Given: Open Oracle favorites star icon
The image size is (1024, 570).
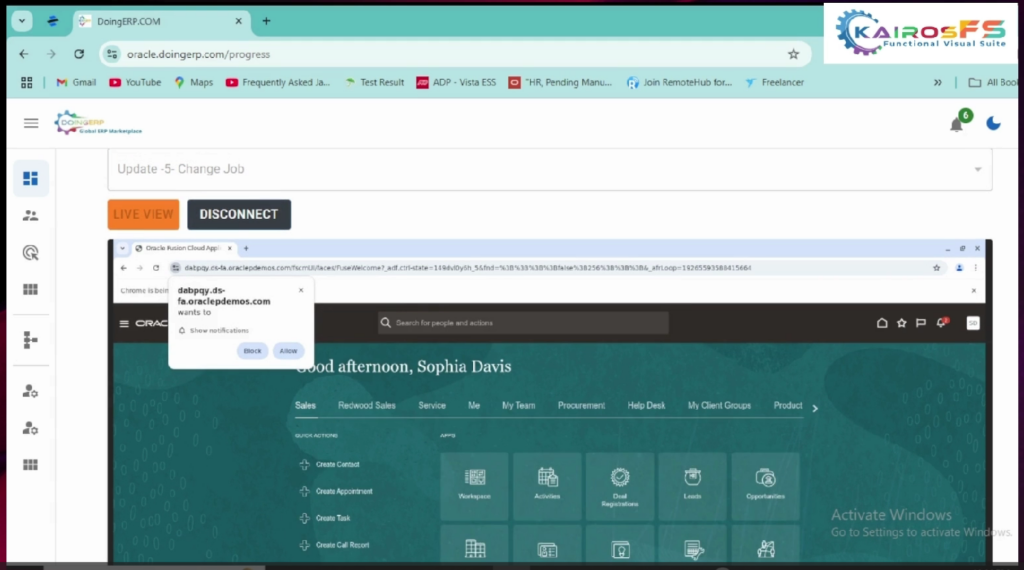Looking at the screenshot, I should click(902, 323).
